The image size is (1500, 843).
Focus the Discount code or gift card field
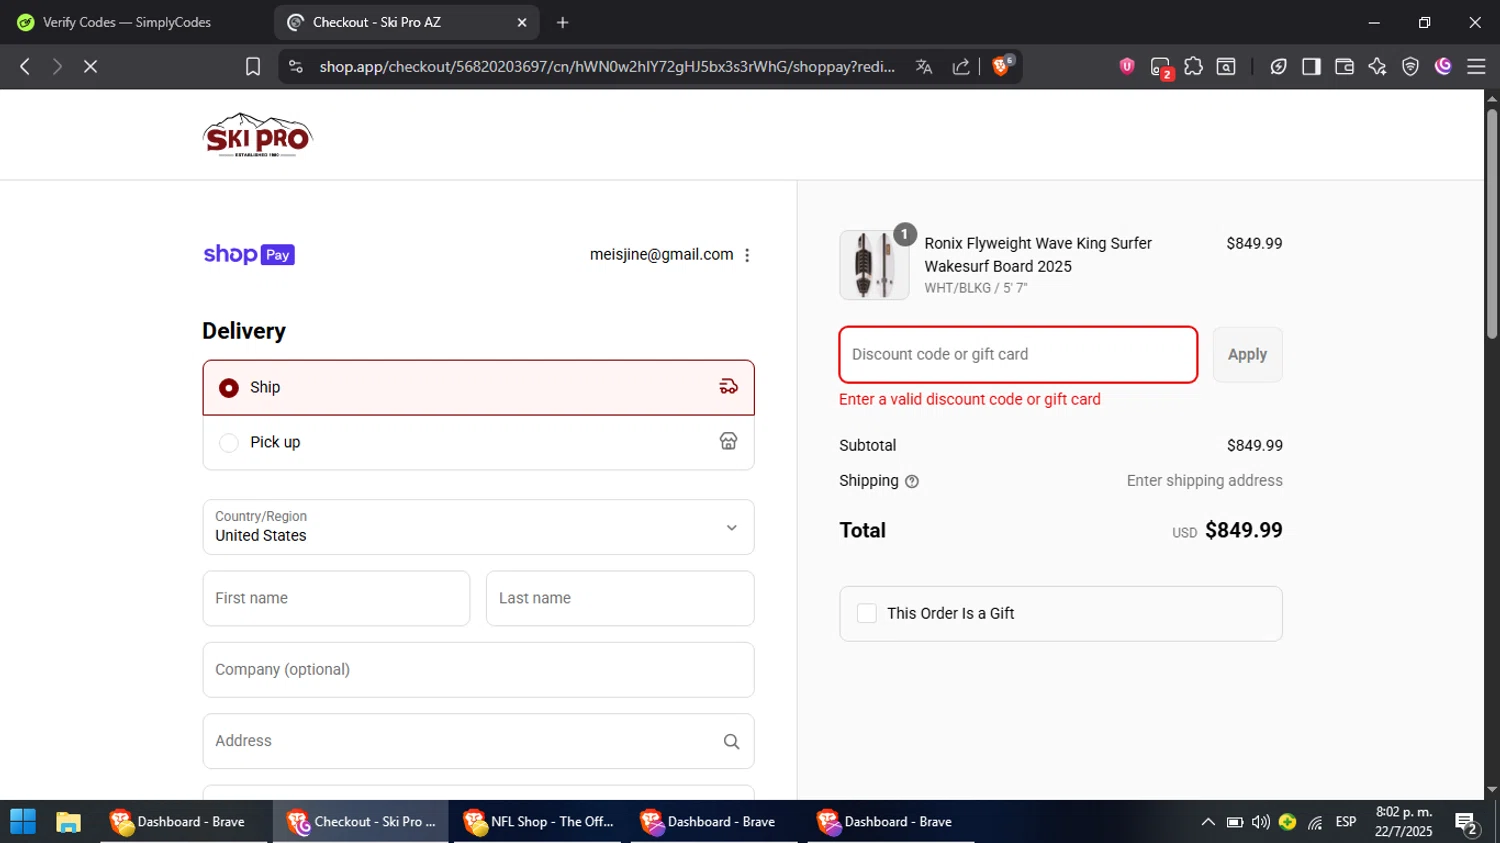coord(1018,354)
